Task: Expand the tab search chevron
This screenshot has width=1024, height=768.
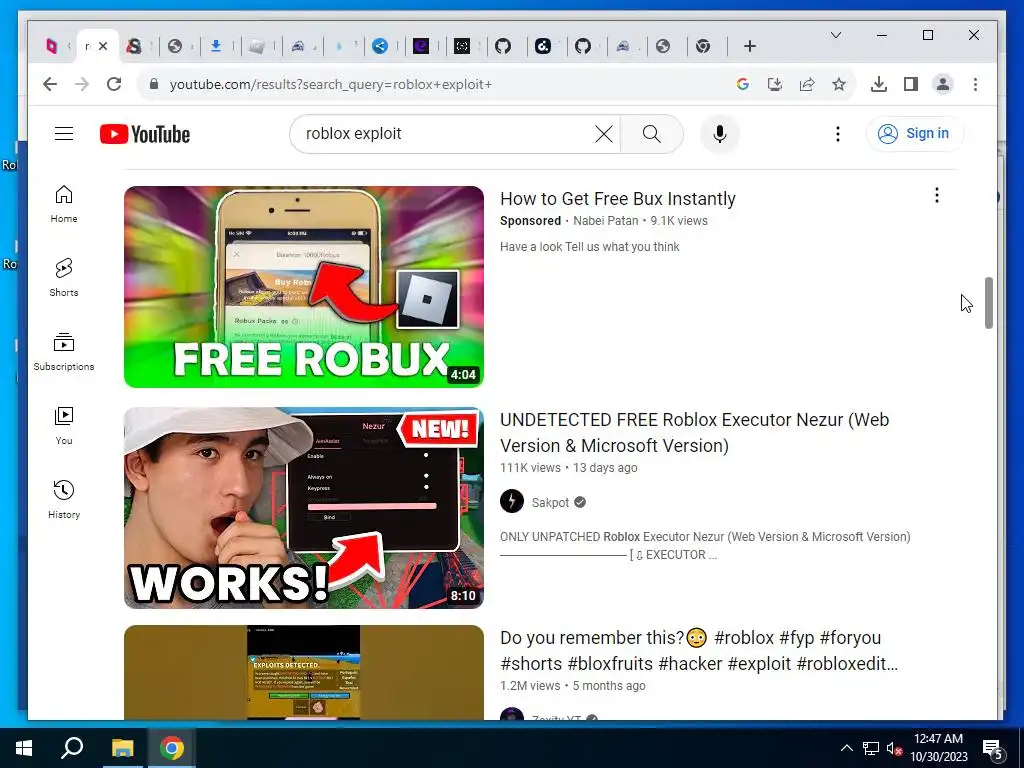Action: [x=835, y=35]
